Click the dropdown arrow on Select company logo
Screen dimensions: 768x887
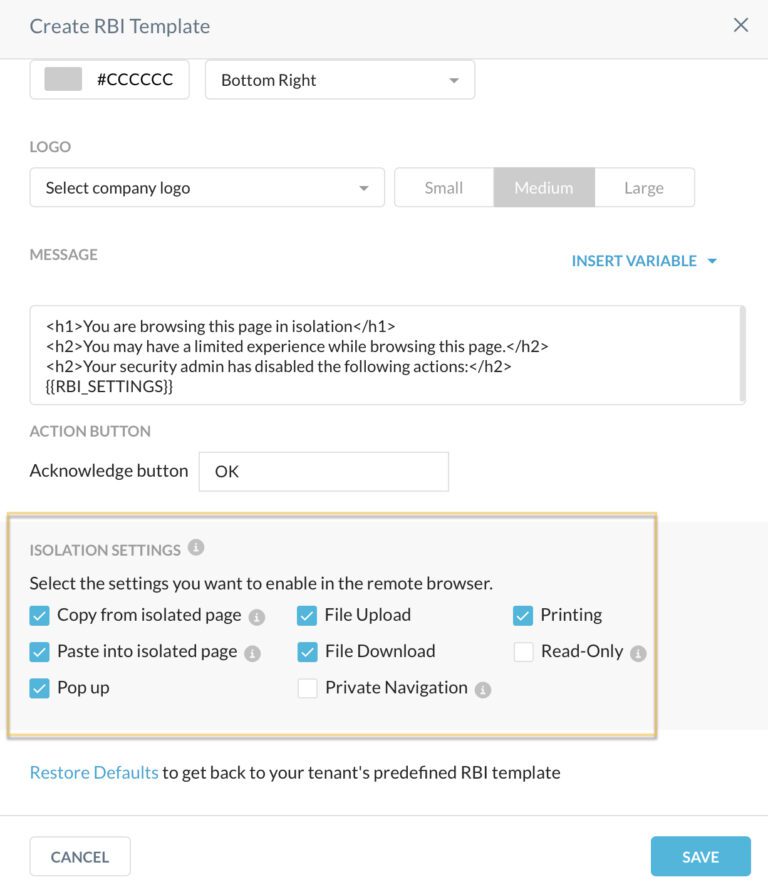(363, 187)
